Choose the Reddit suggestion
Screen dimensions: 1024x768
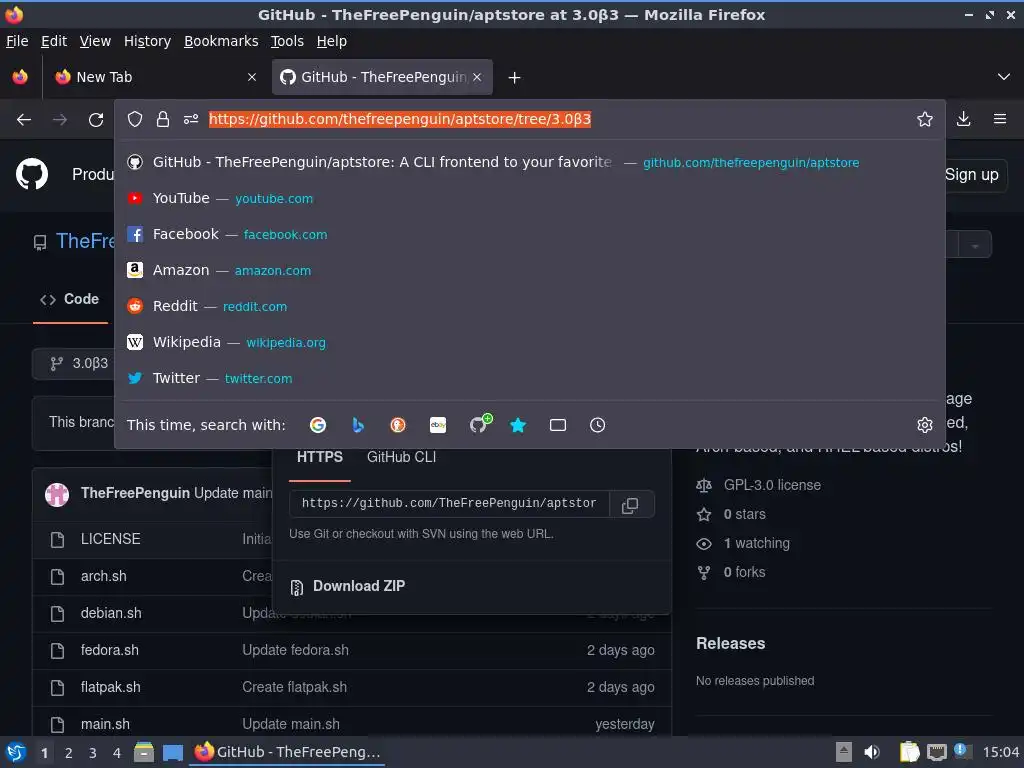(x=530, y=306)
